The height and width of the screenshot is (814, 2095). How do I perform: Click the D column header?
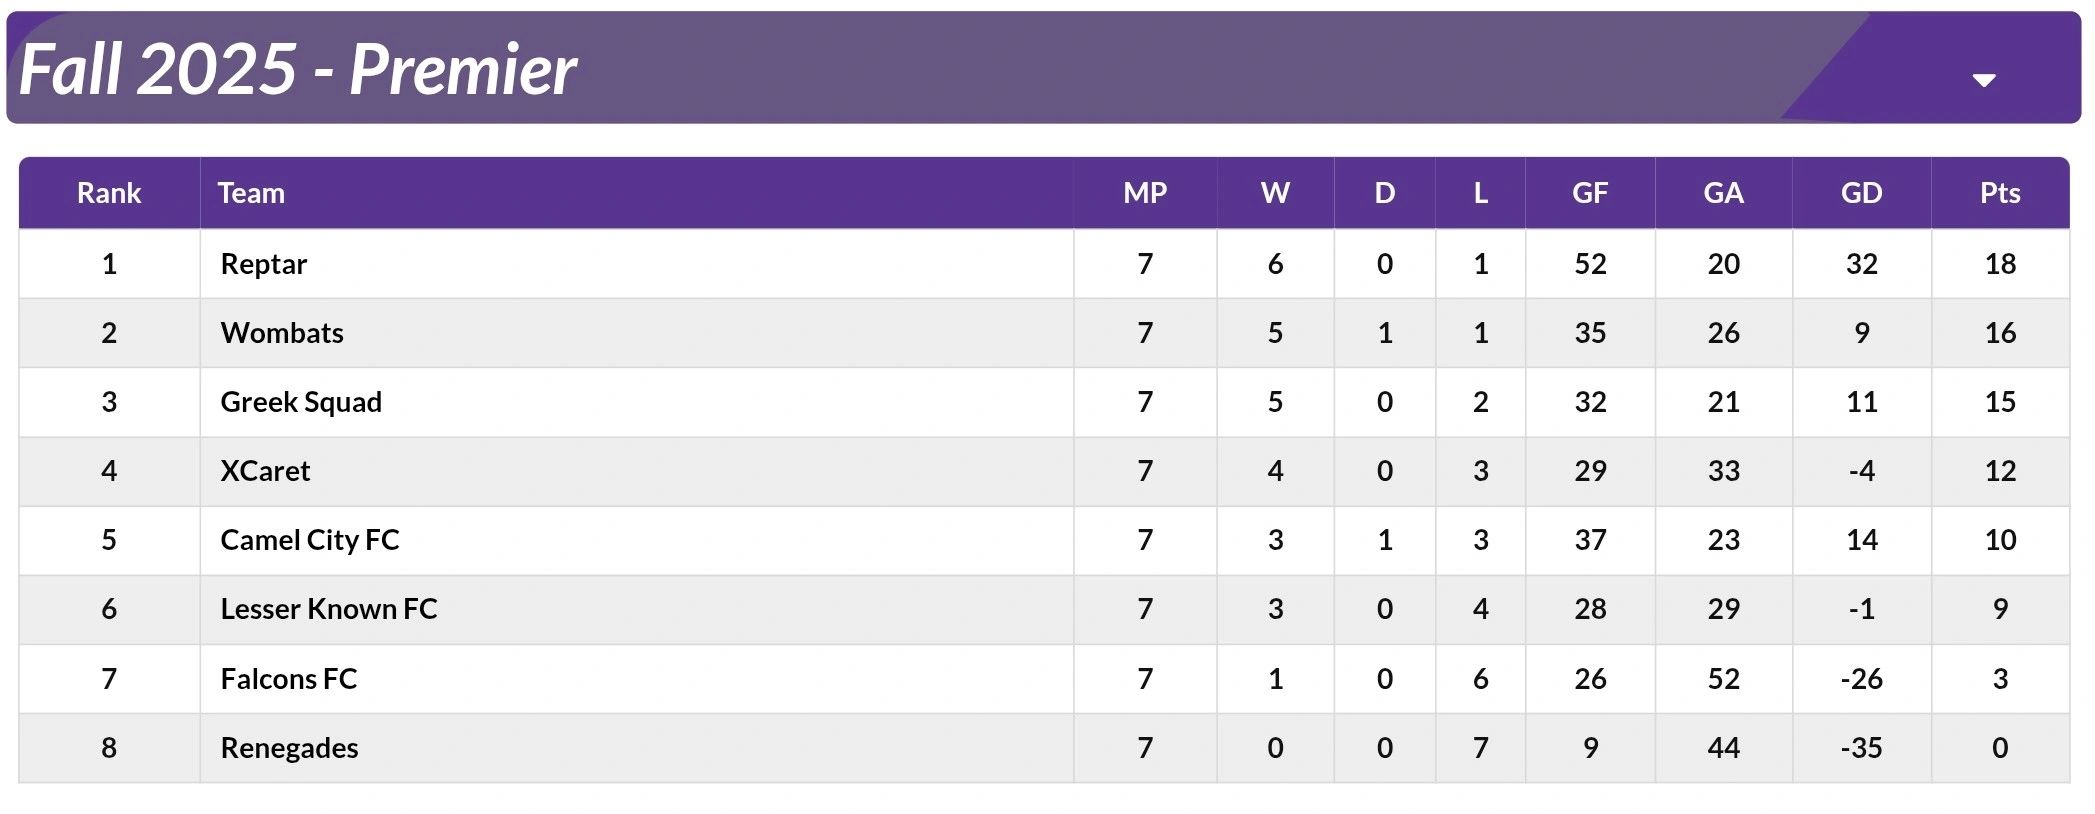click(x=1384, y=193)
